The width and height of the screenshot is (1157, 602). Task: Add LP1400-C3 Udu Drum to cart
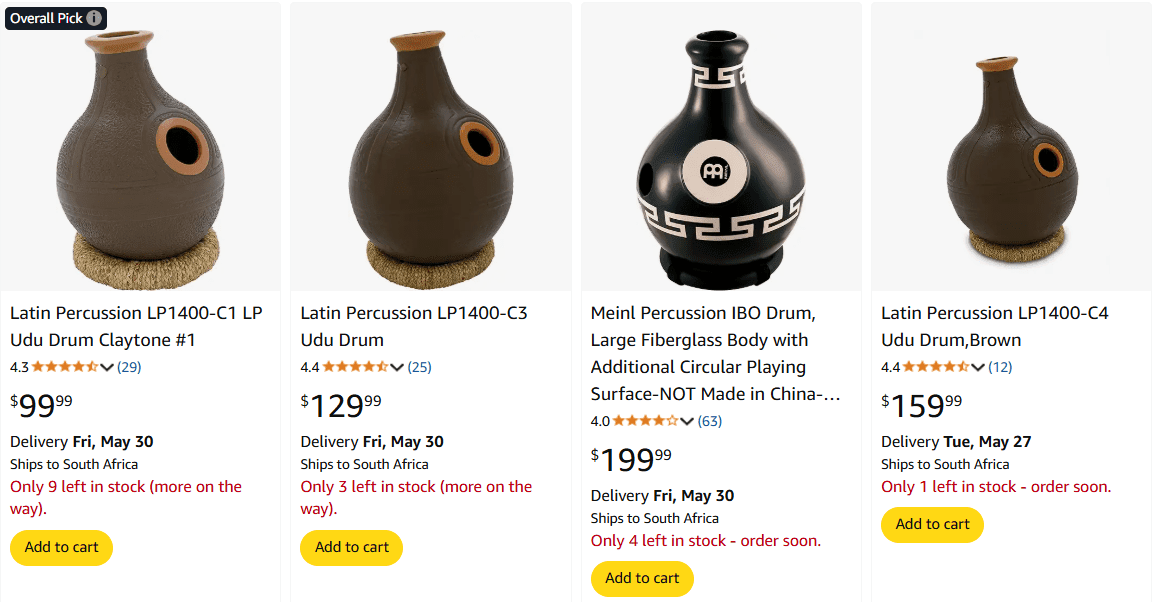coord(351,547)
